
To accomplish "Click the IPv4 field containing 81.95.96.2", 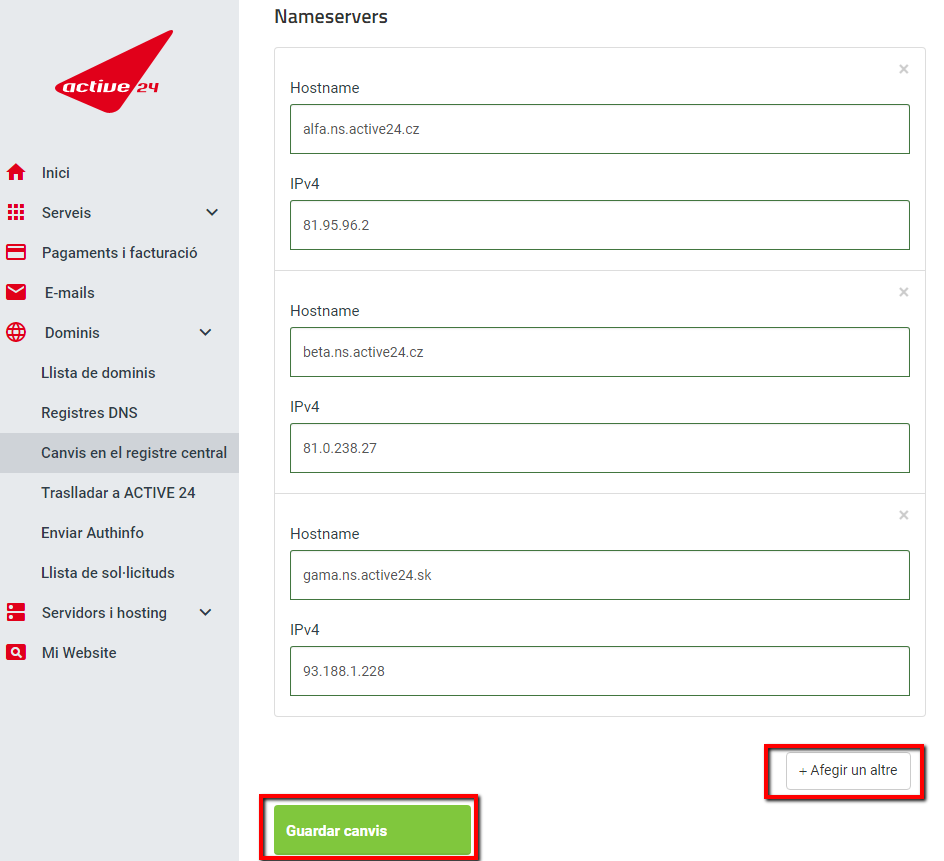I will click(x=600, y=225).
